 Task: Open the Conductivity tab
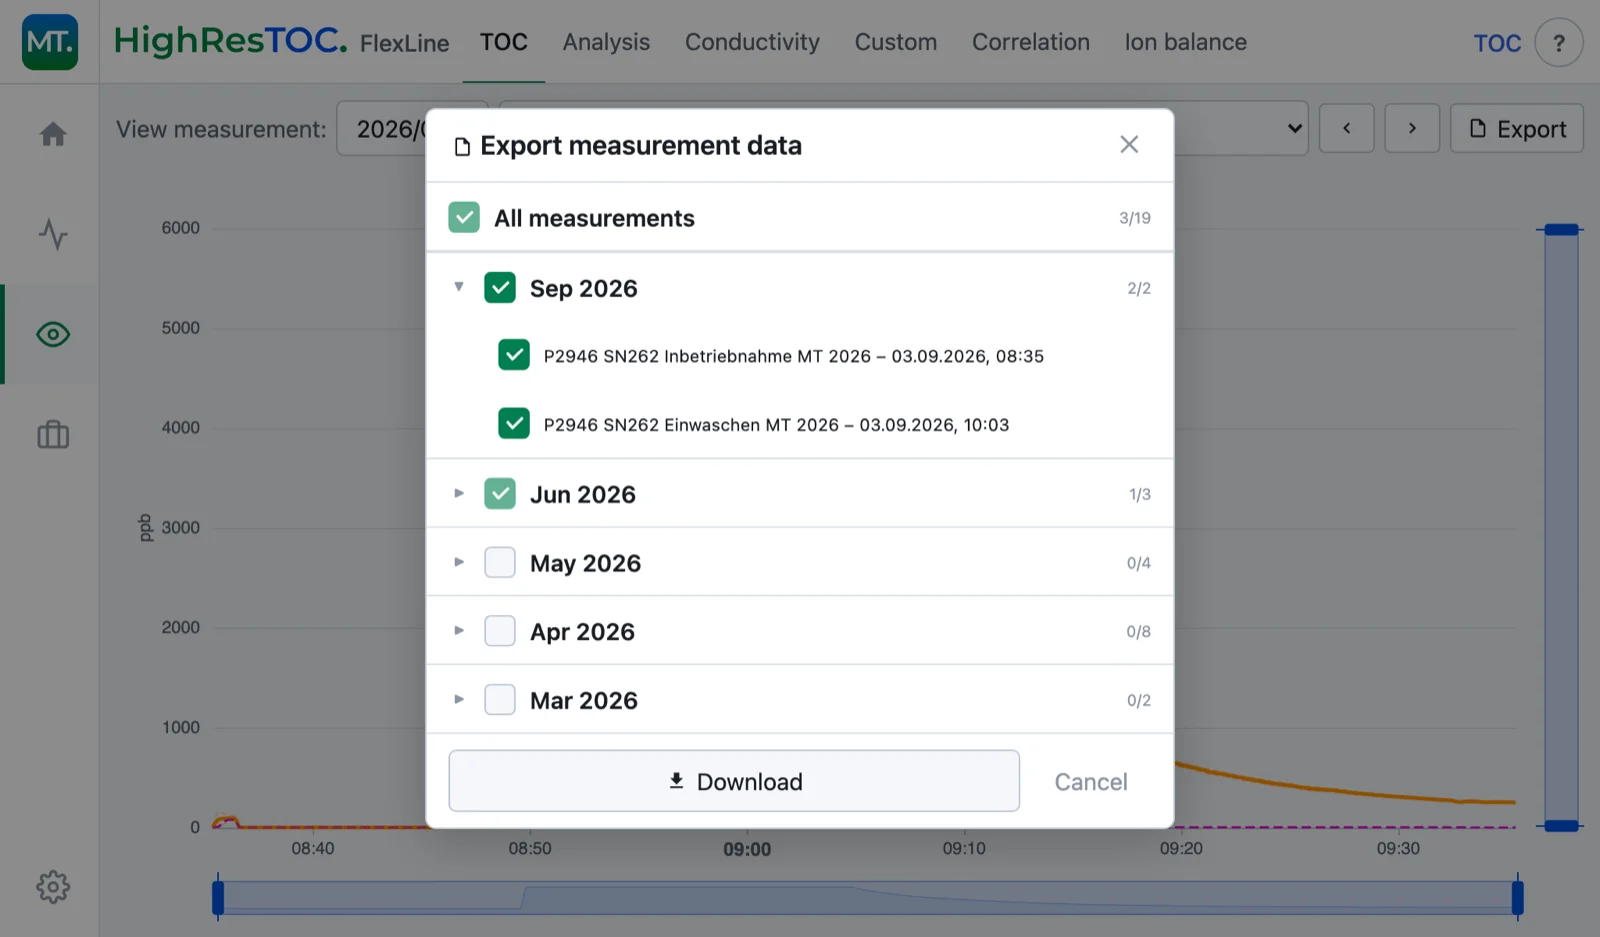752,42
